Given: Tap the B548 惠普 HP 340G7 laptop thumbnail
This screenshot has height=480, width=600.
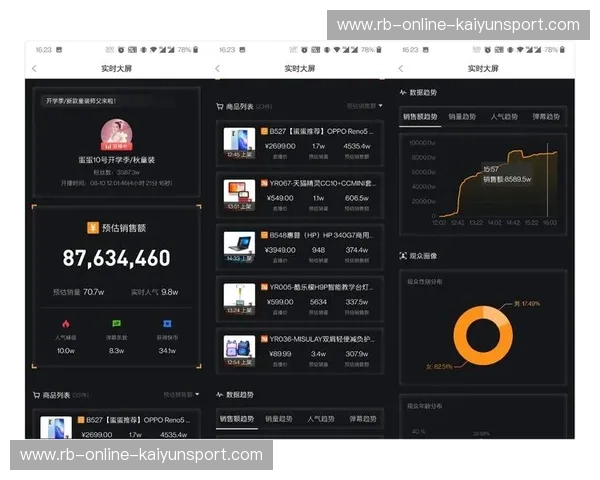Looking at the screenshot, I should [x=239, y=243].
